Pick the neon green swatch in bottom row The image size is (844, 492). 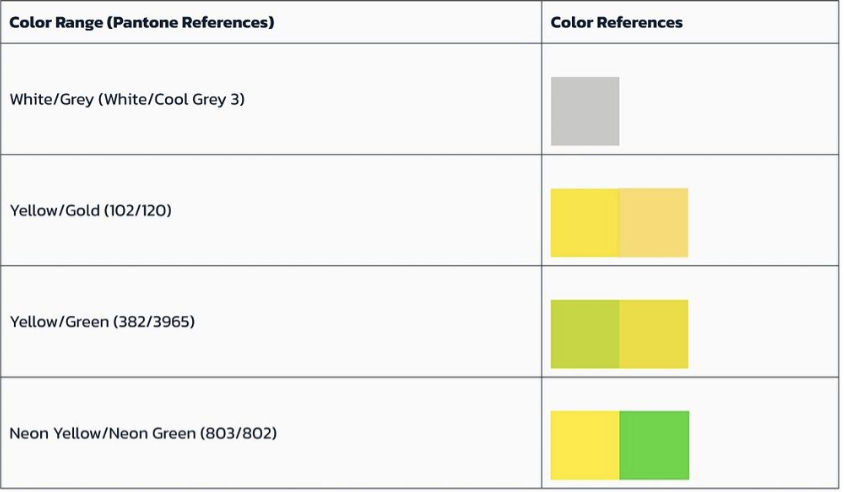click(x=654, y=445)
